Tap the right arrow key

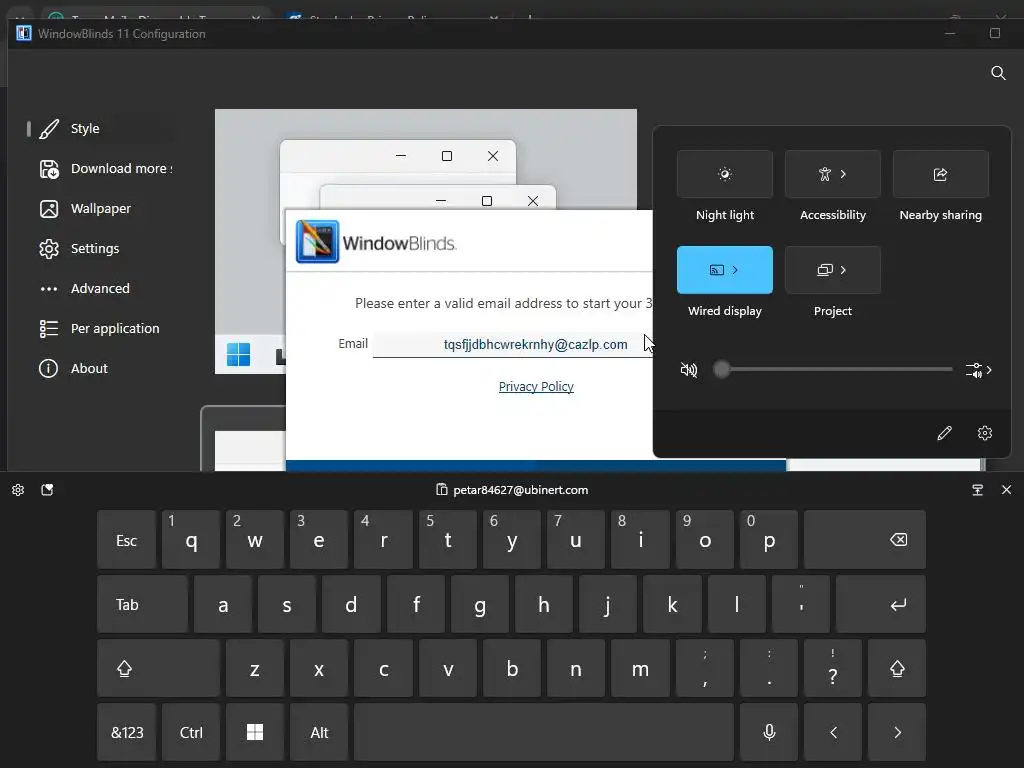897,733
